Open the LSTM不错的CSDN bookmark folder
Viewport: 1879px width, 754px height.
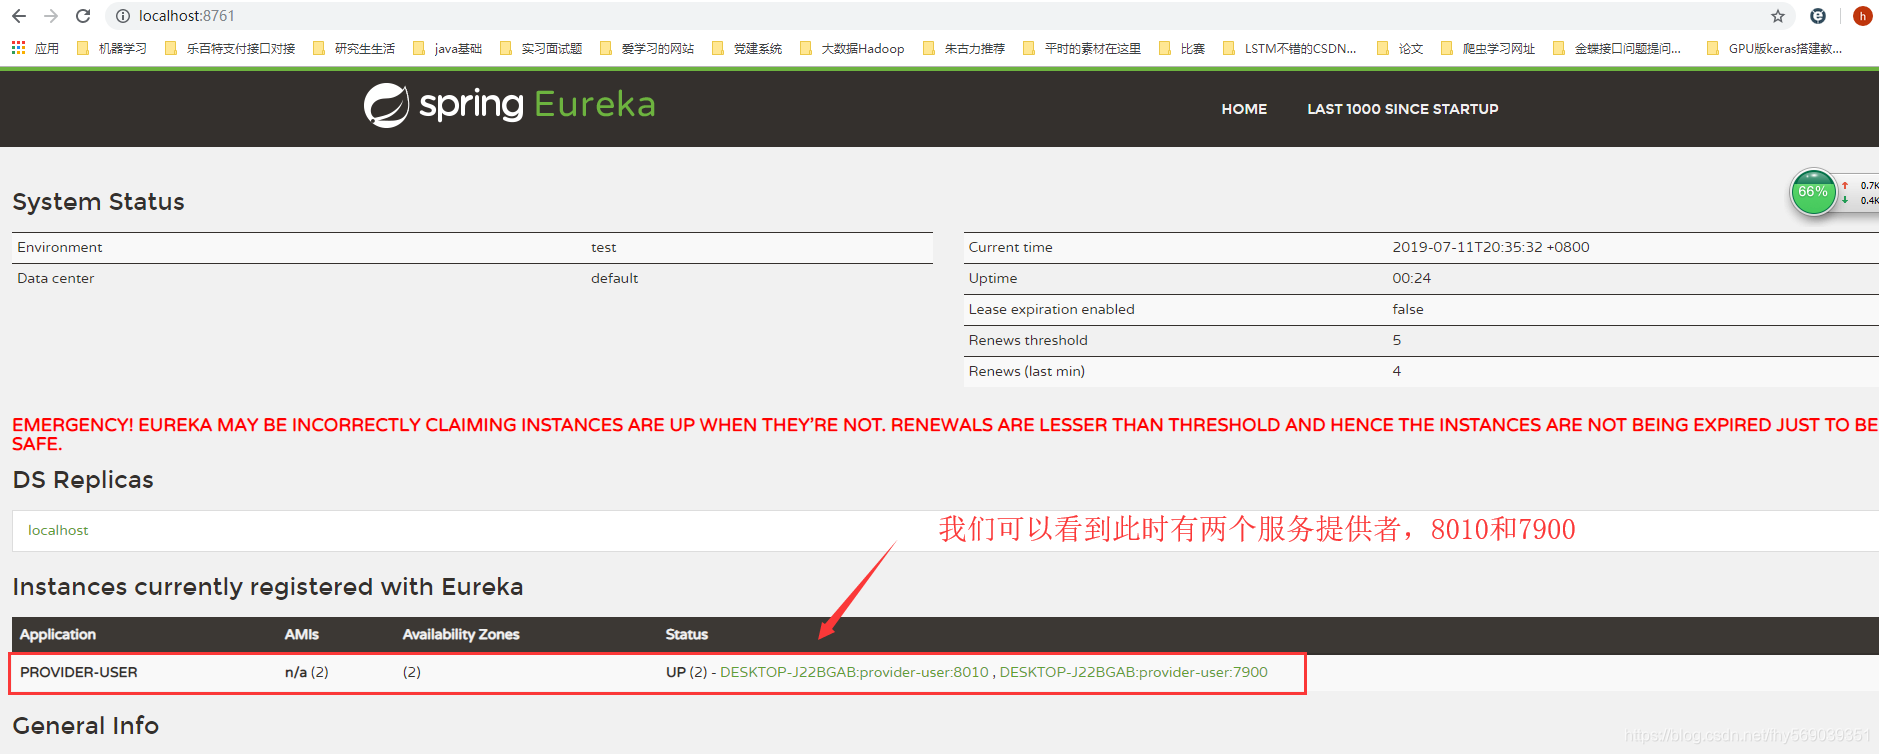tap(1290, 48)
